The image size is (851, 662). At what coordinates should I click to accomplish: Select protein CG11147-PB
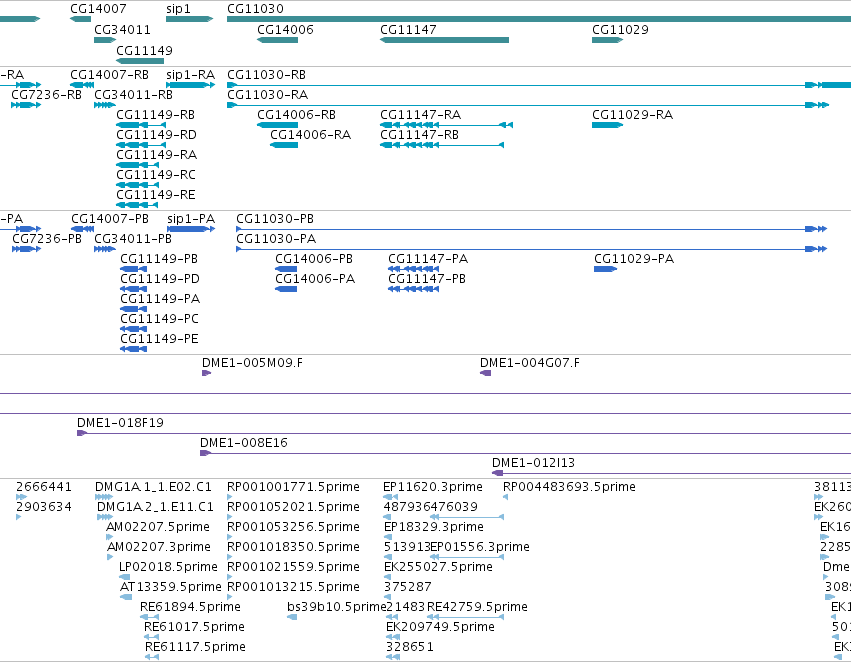414,289
